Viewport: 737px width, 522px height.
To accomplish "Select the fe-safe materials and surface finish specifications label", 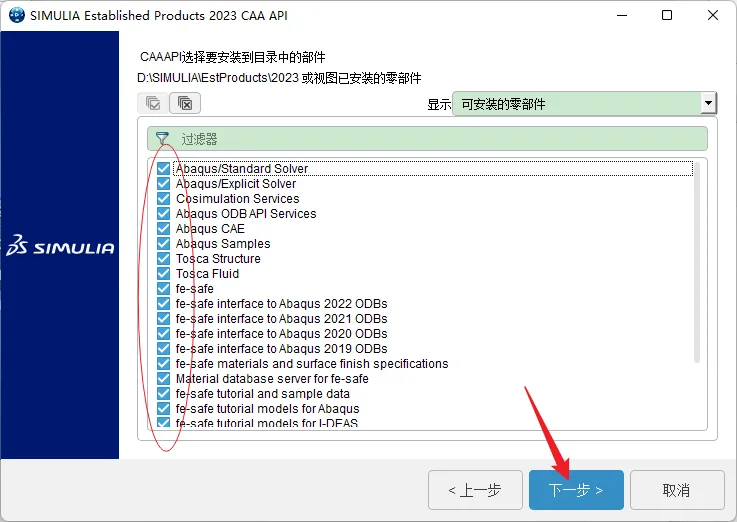I will pyautogui.click(x=312, y=364).
